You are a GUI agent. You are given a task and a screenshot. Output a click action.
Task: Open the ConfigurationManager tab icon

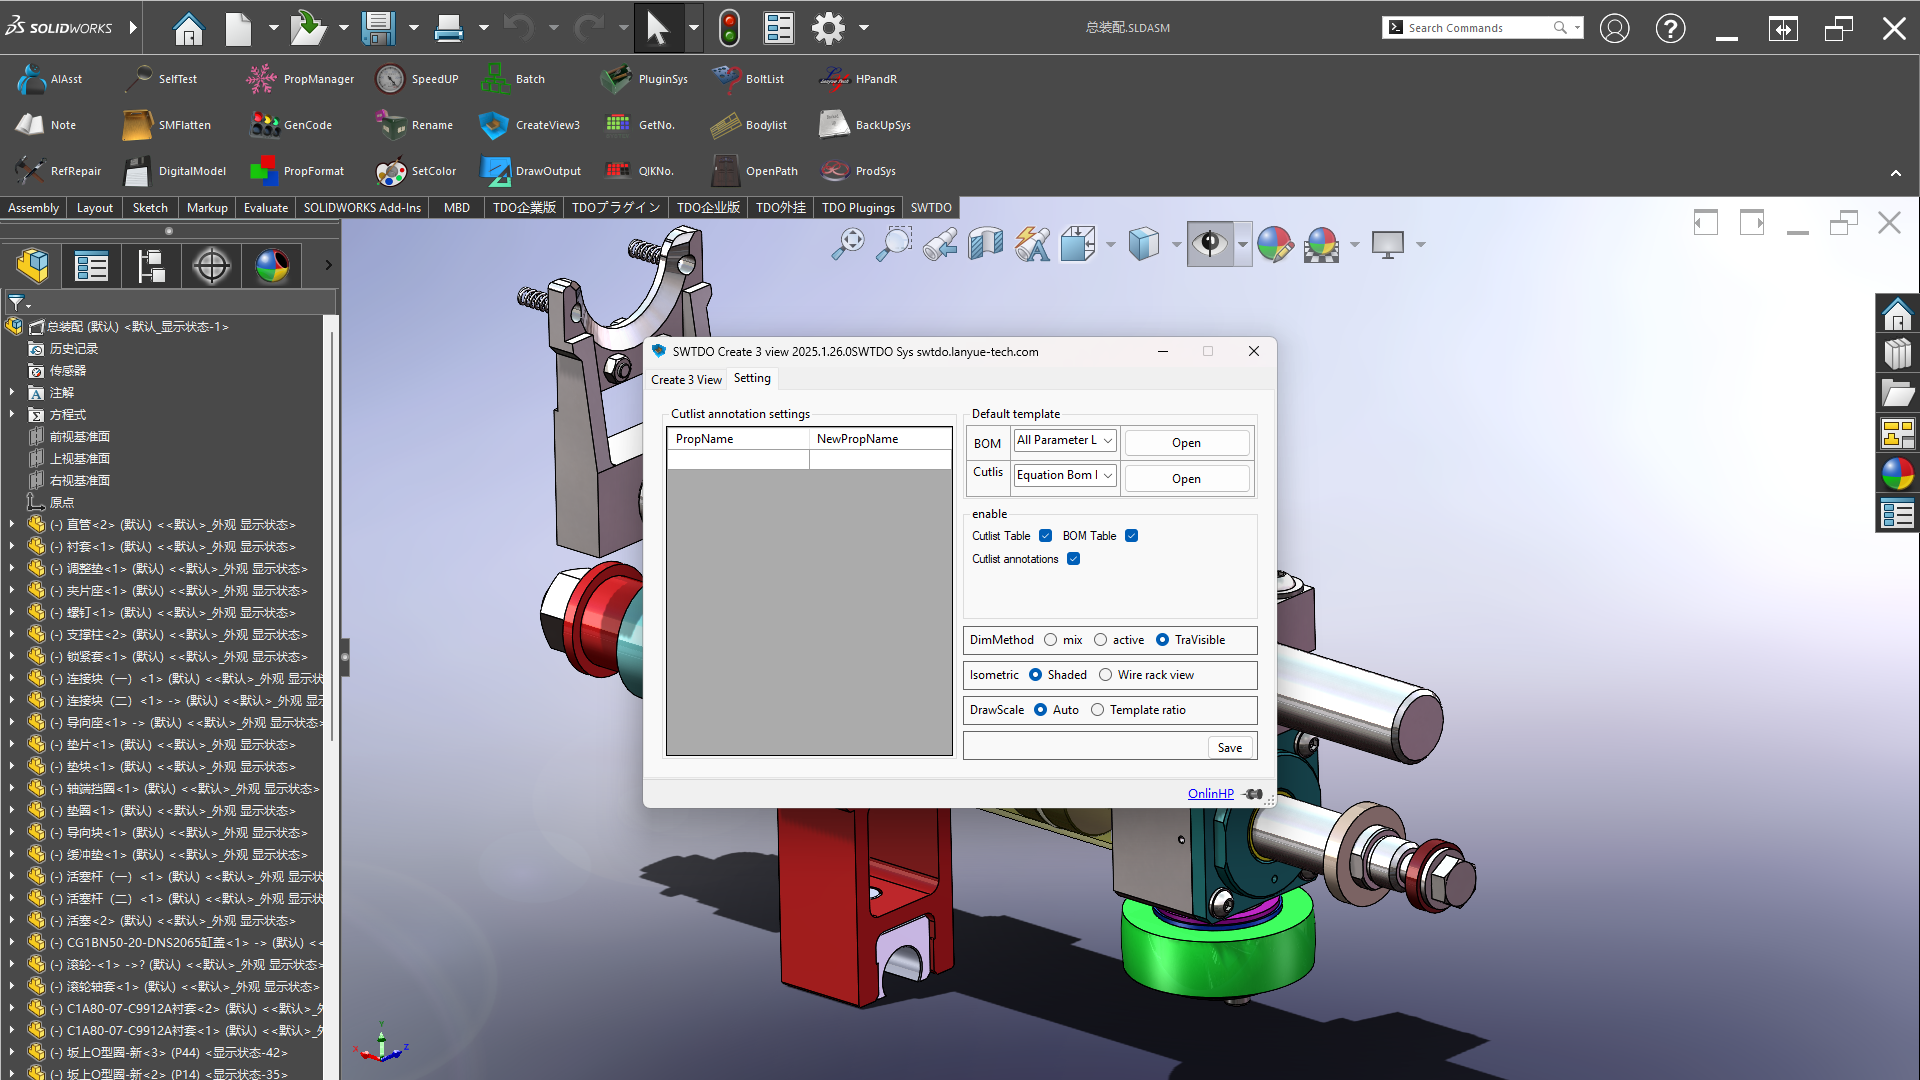pos(151,266)
